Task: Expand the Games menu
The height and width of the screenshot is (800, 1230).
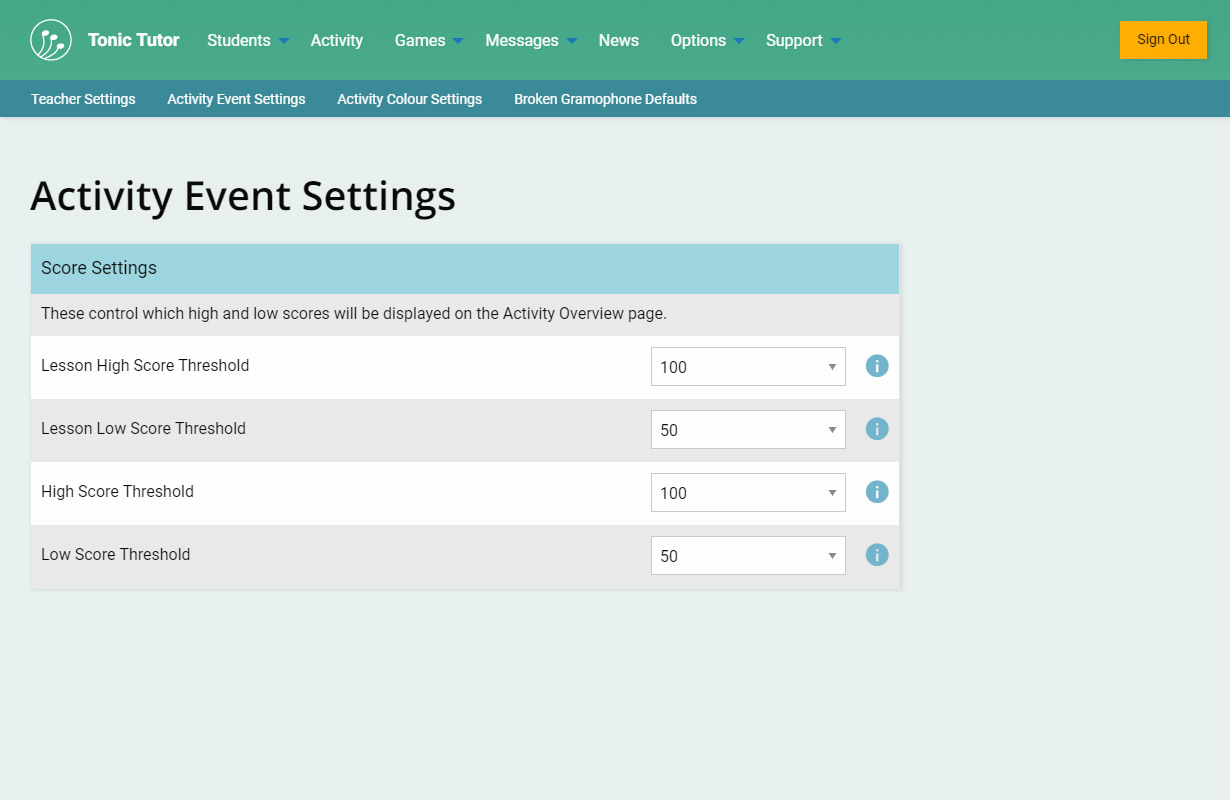Action: pyautogui.click(x=428, y=40)
